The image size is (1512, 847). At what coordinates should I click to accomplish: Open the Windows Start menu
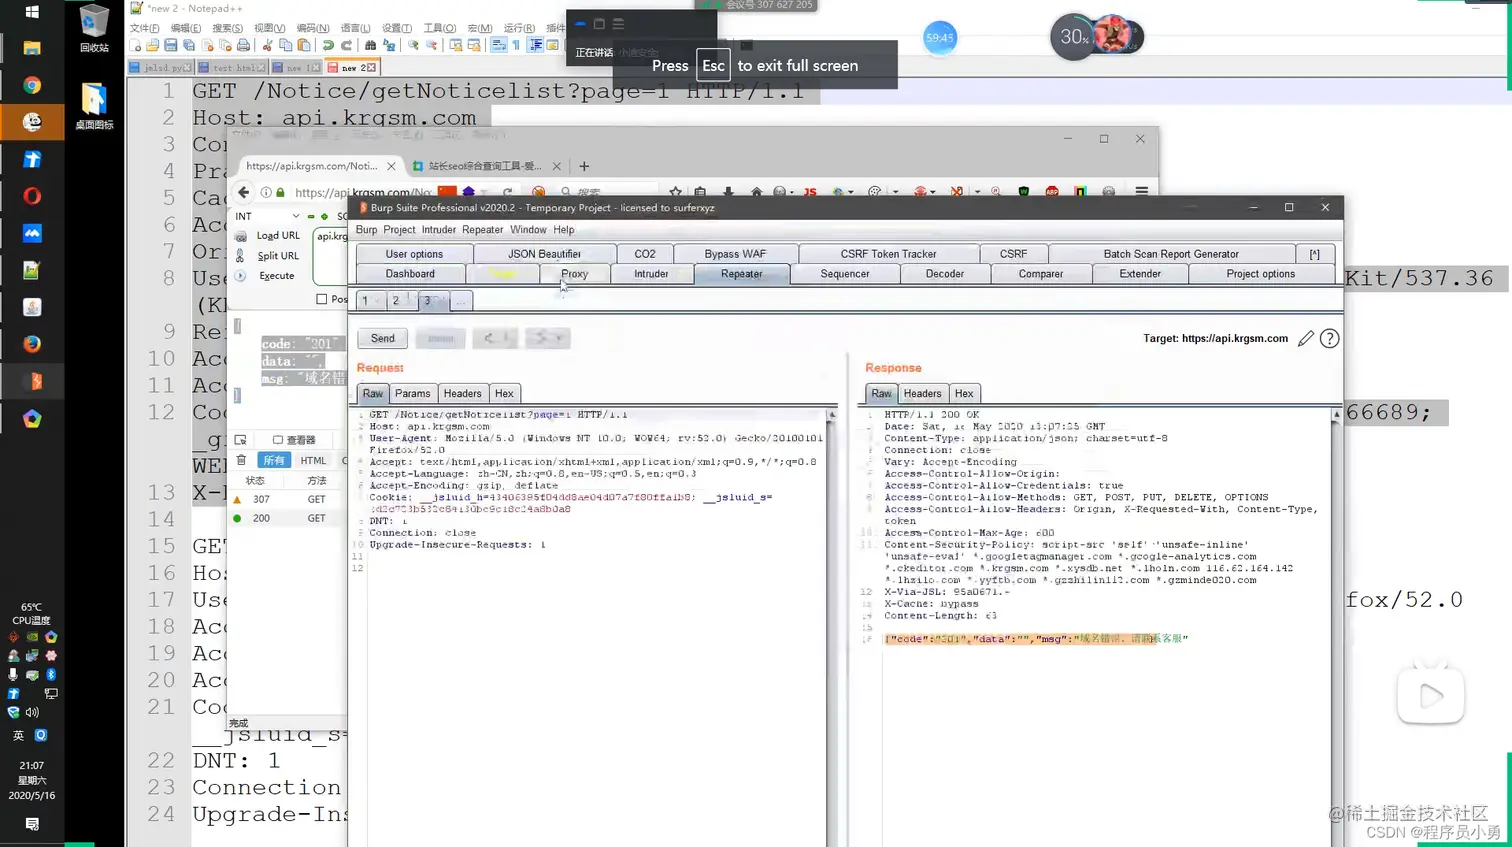tap(31, 11)
